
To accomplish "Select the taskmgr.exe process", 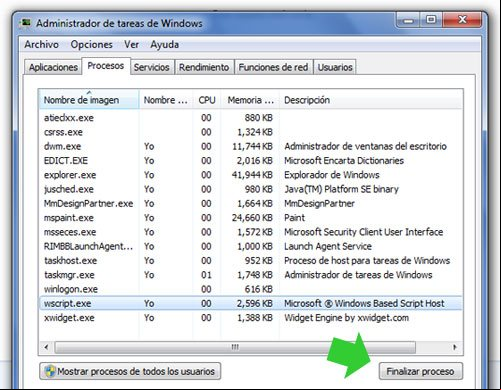I will click(x=251, y=275).
